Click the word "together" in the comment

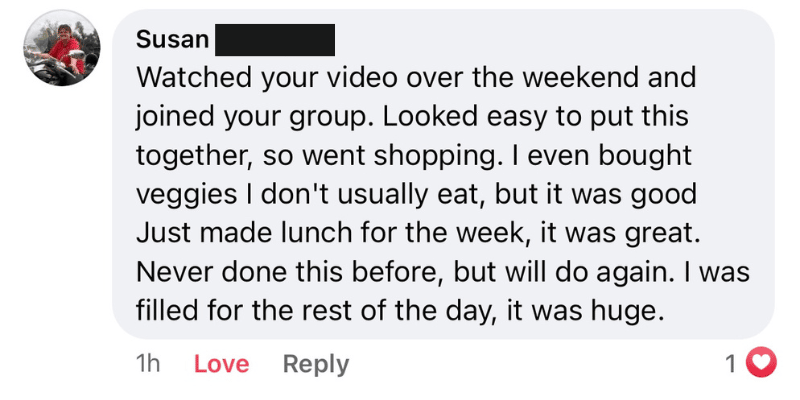(193, 157)
